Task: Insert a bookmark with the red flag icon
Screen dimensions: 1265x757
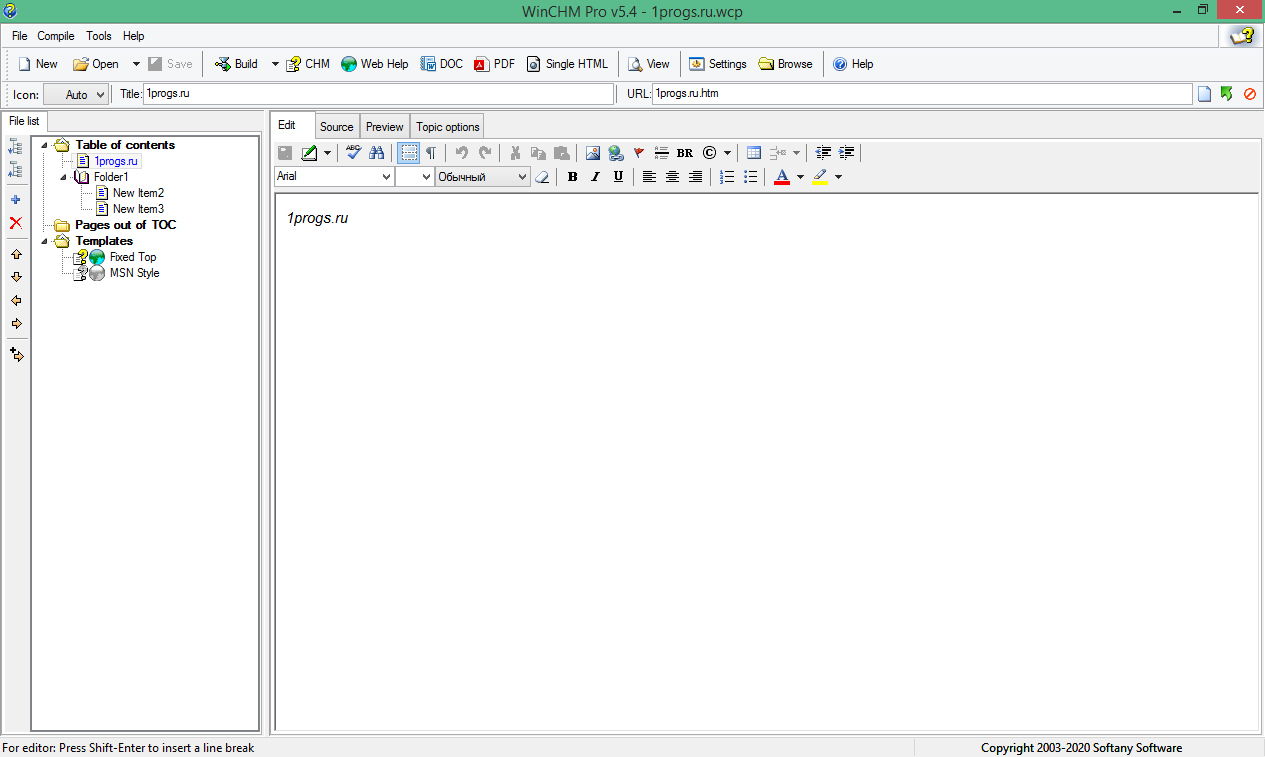Action: [x=639, y=153]
